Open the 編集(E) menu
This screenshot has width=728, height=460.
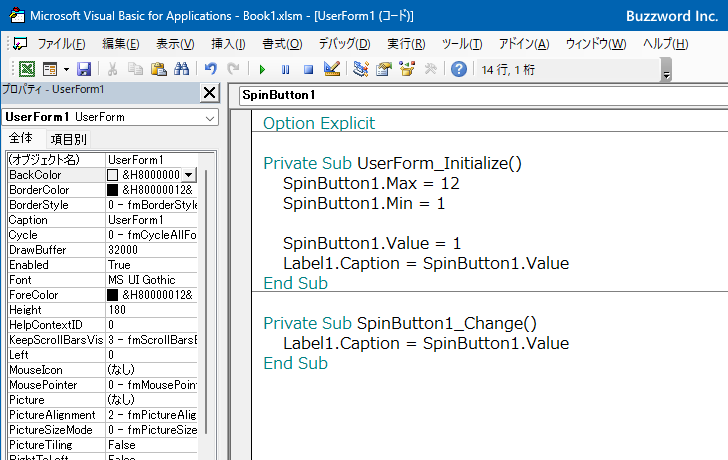121,44
